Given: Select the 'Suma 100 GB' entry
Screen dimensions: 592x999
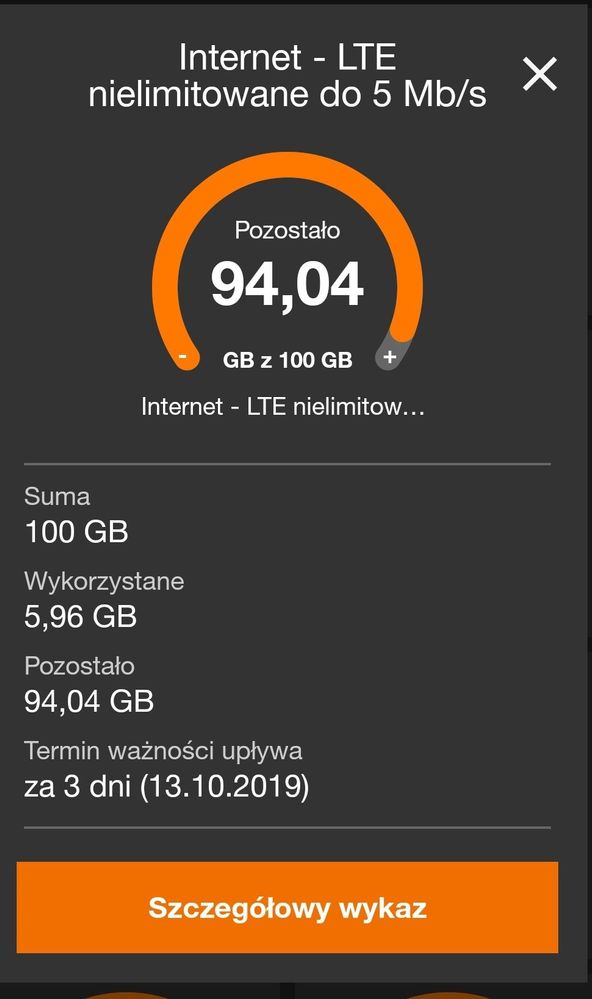Looking at the screenshot, I should (x=75, y=514).
